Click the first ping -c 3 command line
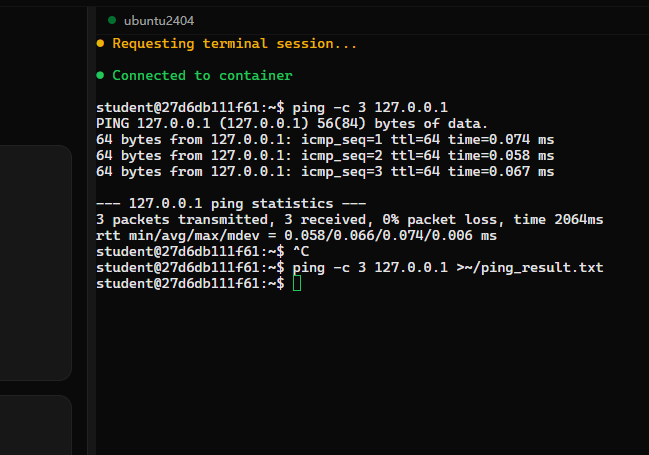 point(272,108)
